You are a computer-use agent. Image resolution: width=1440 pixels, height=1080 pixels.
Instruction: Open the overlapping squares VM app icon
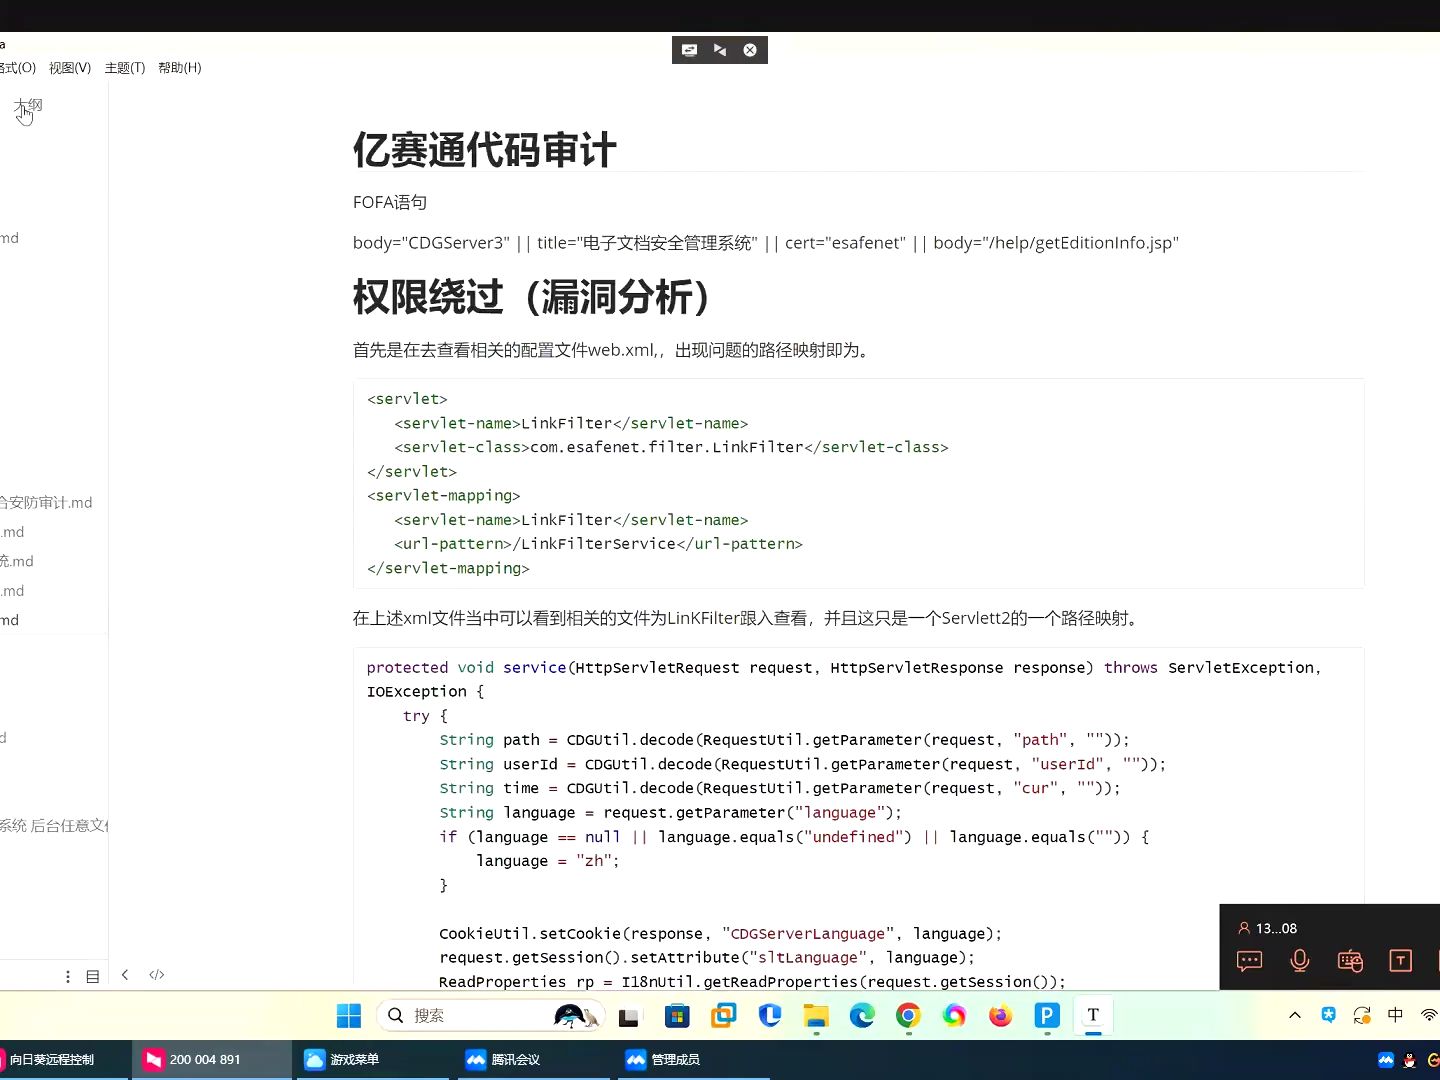pos(723,1016)
